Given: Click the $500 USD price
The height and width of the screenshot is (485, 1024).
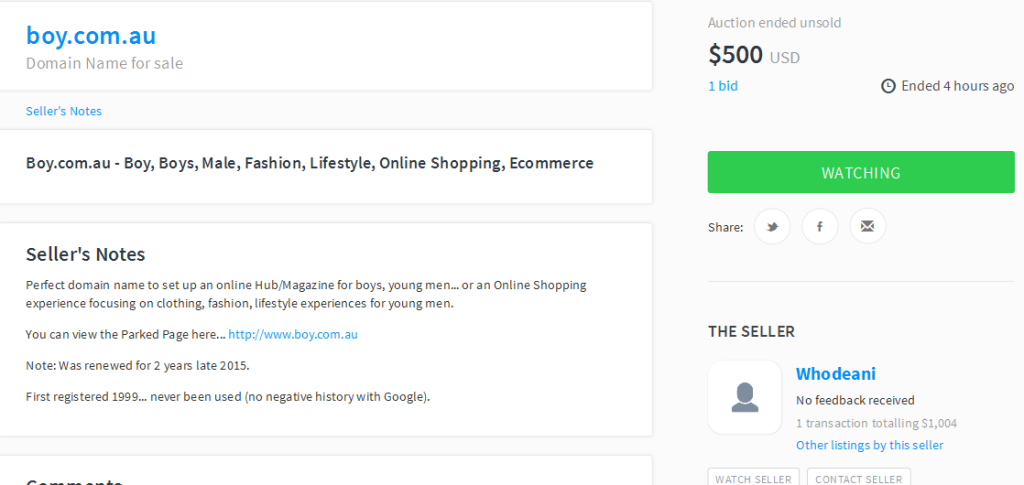Looking at the screenshot, I should pos(754,55).
